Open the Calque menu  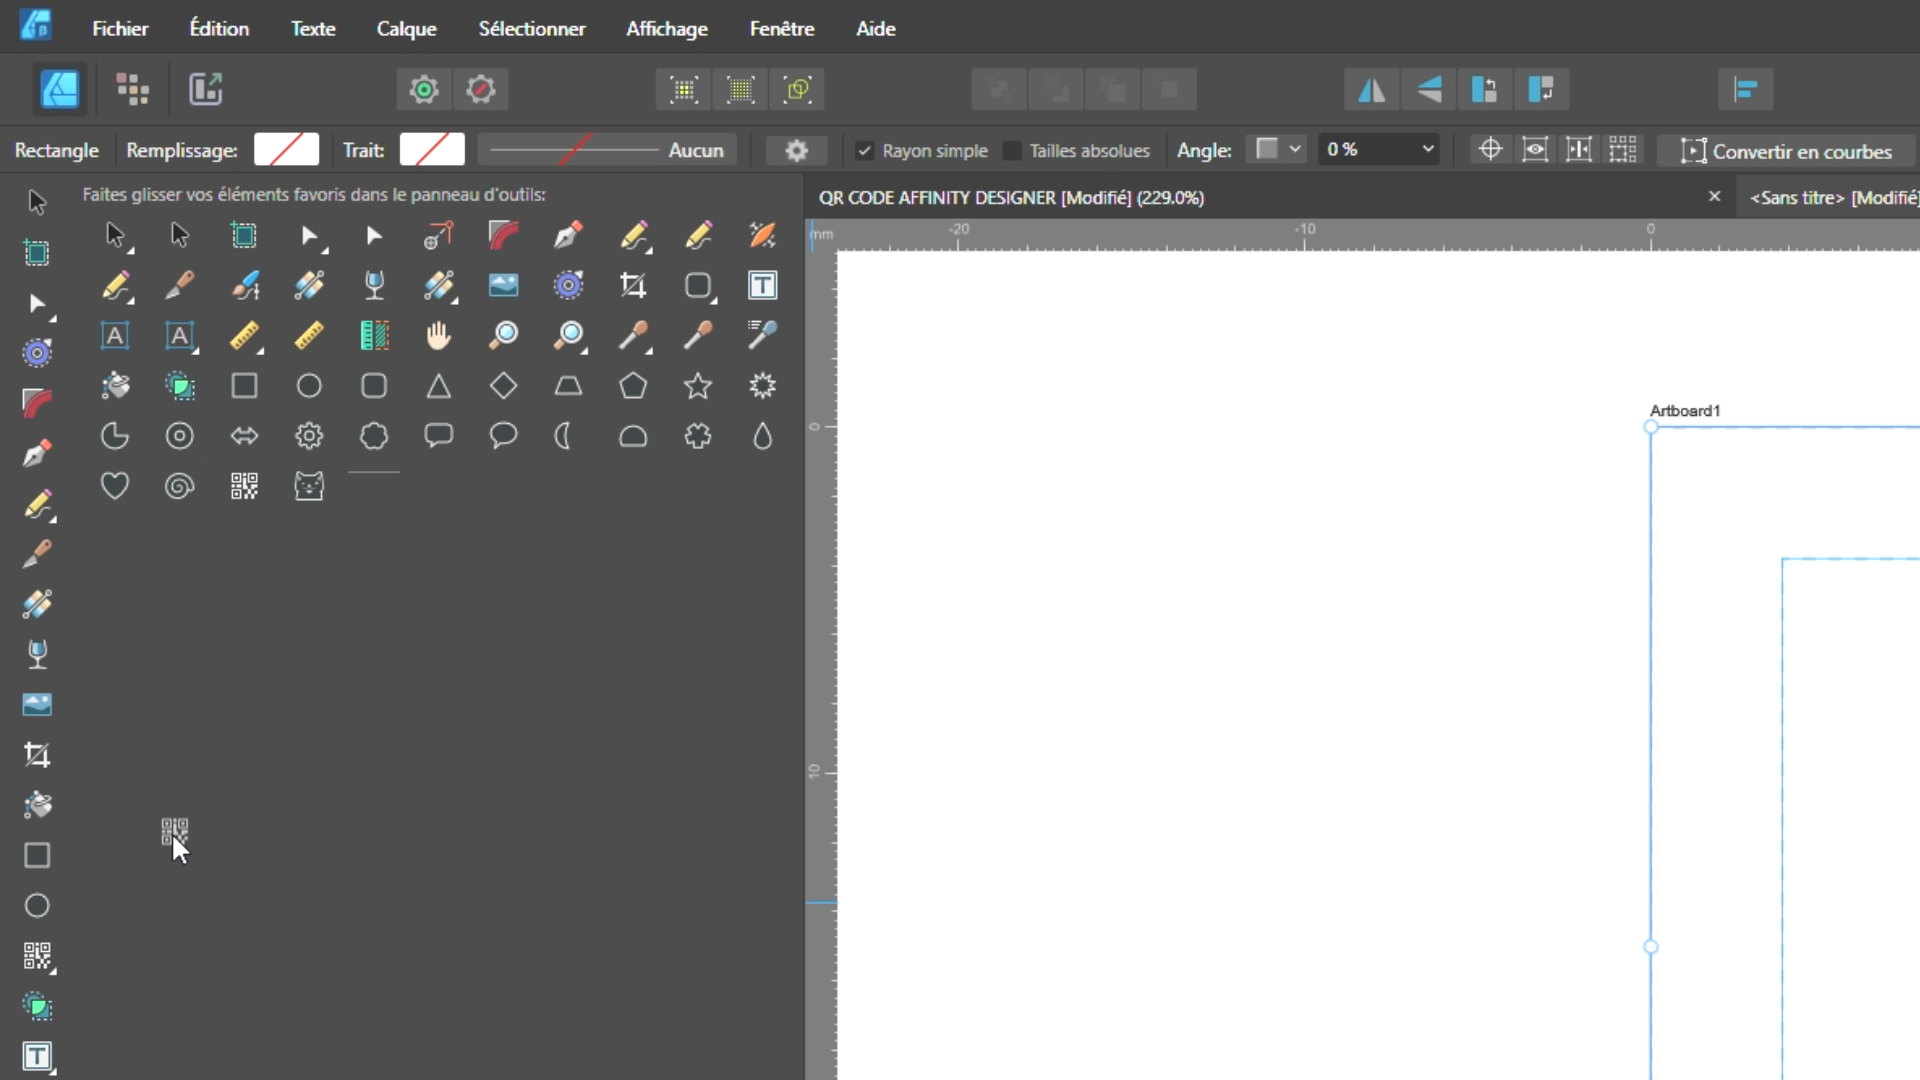pyautogui.click(x=406, y=29)
